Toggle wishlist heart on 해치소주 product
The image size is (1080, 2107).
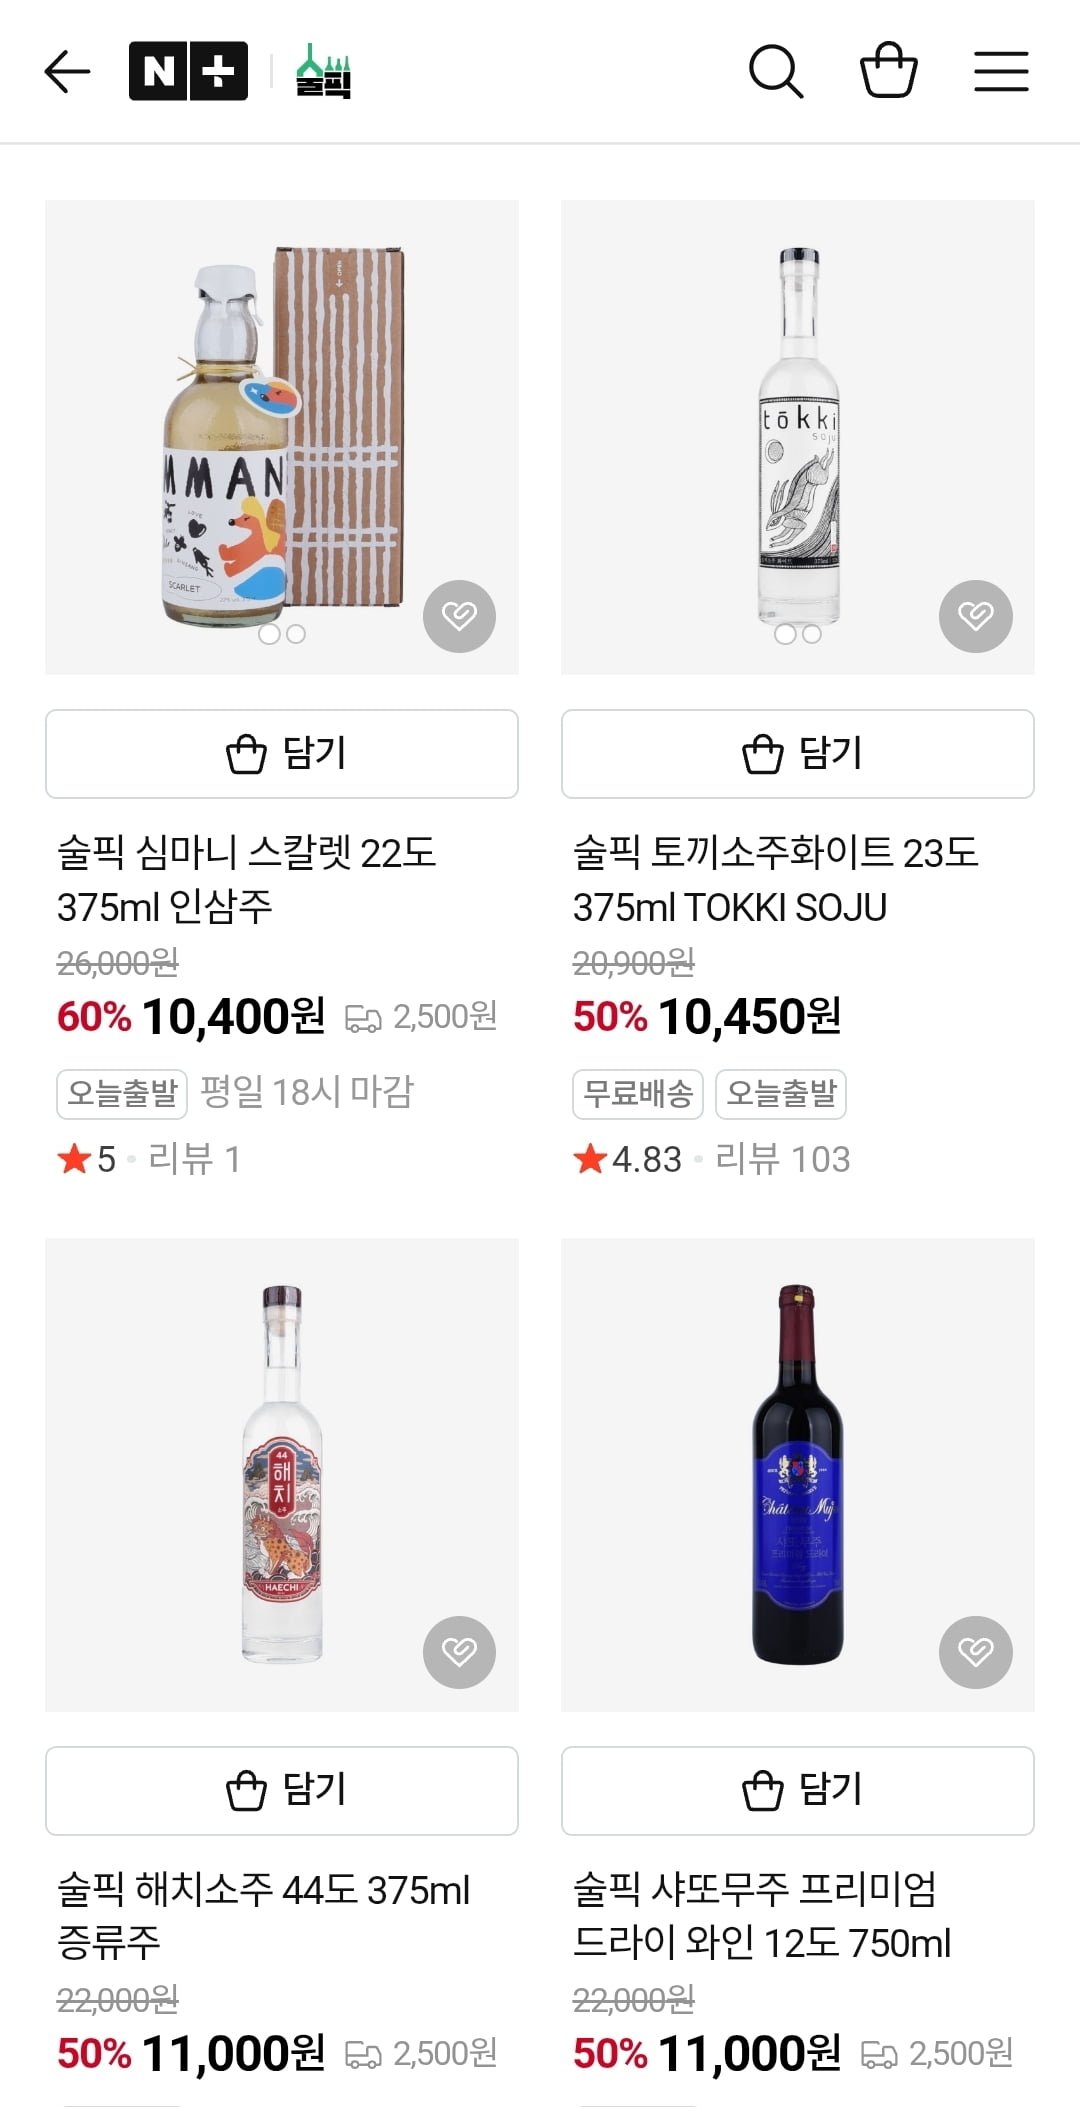click(459, 1652)
